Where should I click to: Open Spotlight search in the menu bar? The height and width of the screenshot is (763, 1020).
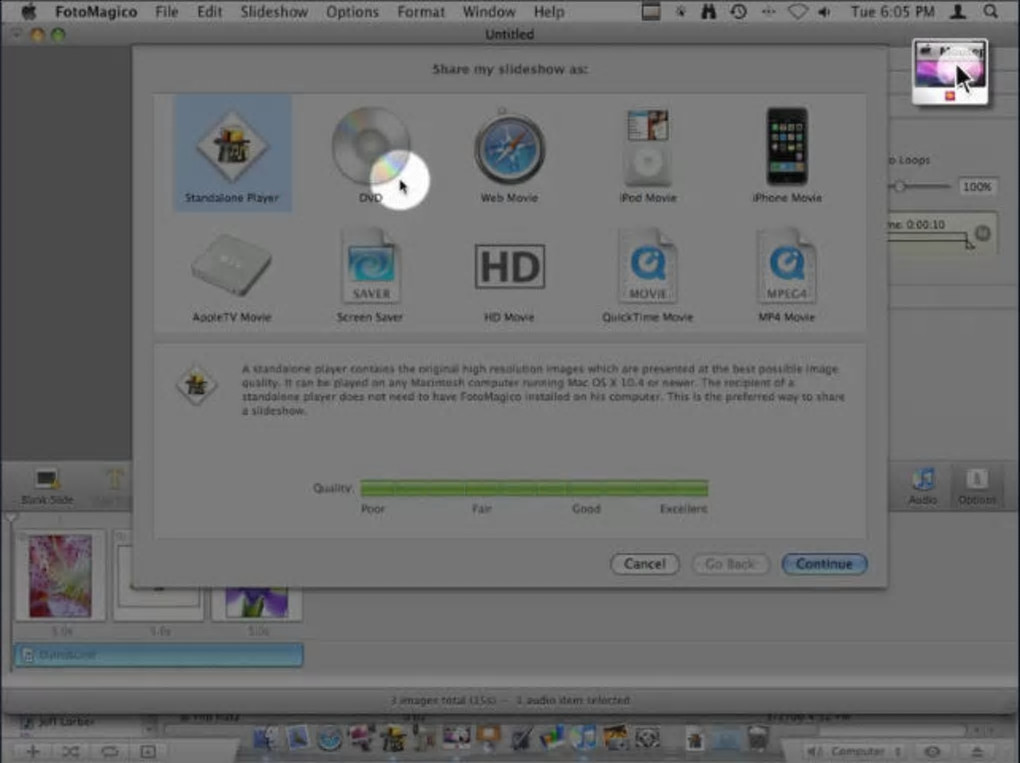[990, 12]
